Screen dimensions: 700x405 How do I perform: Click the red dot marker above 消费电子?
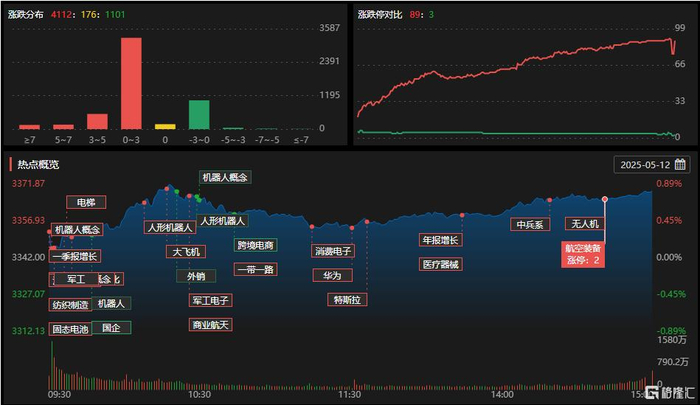[312, 227]
